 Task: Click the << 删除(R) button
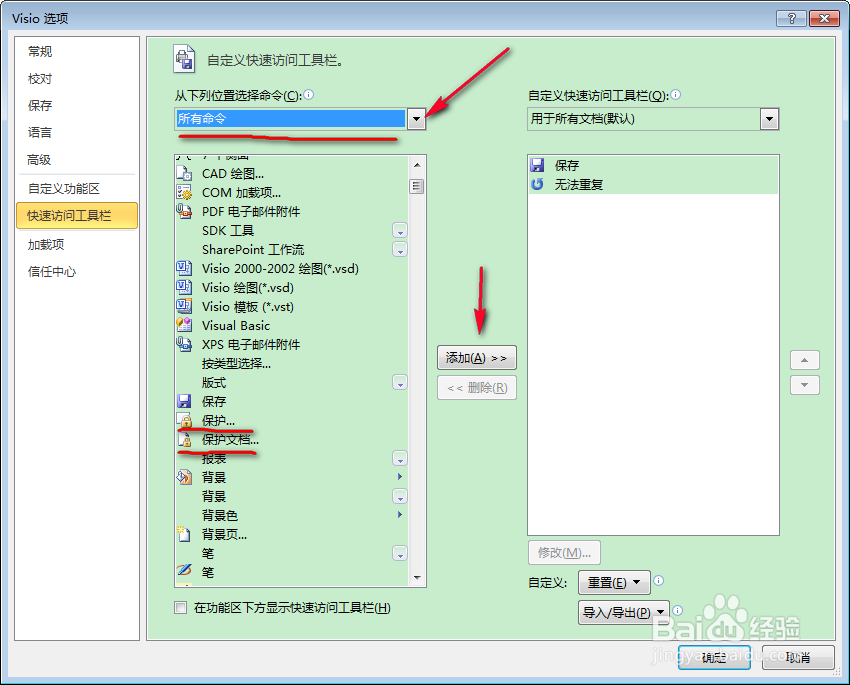tap(477, 387)
